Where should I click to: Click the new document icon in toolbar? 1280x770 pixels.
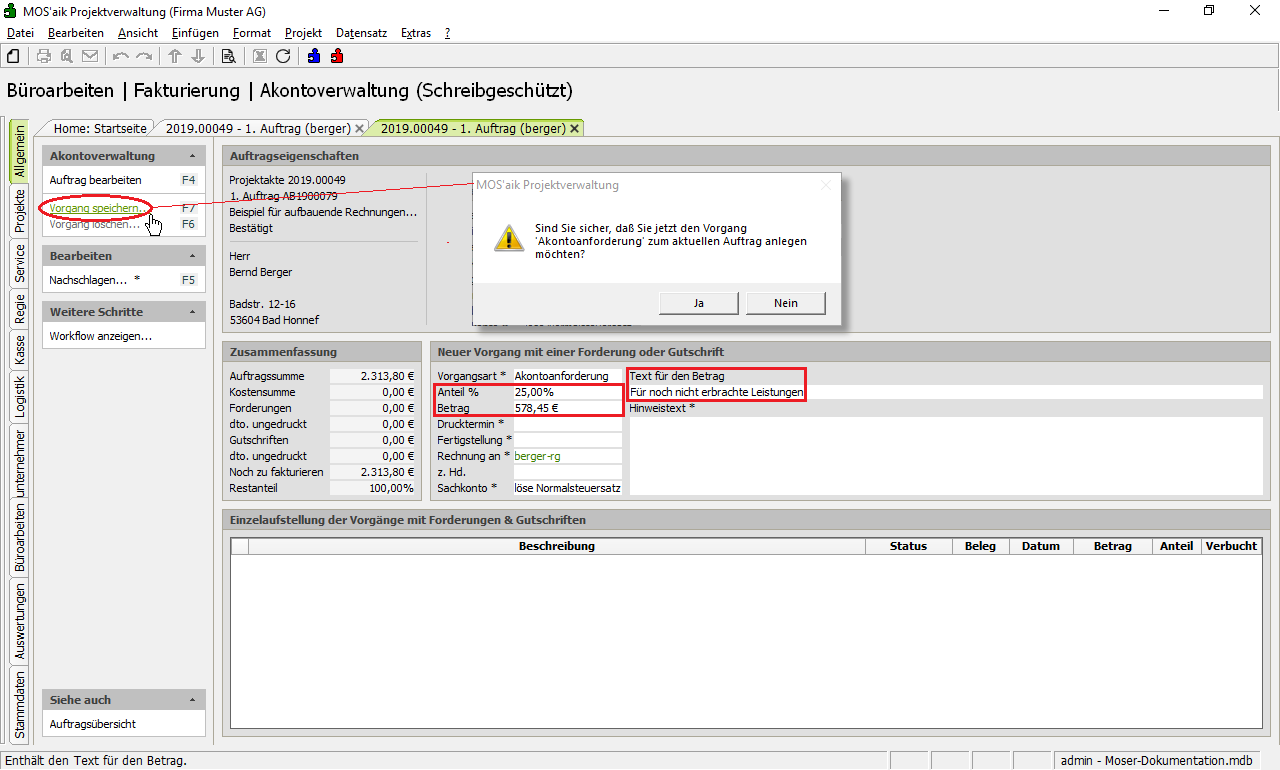pyautogui.click(x=13, y=56)
